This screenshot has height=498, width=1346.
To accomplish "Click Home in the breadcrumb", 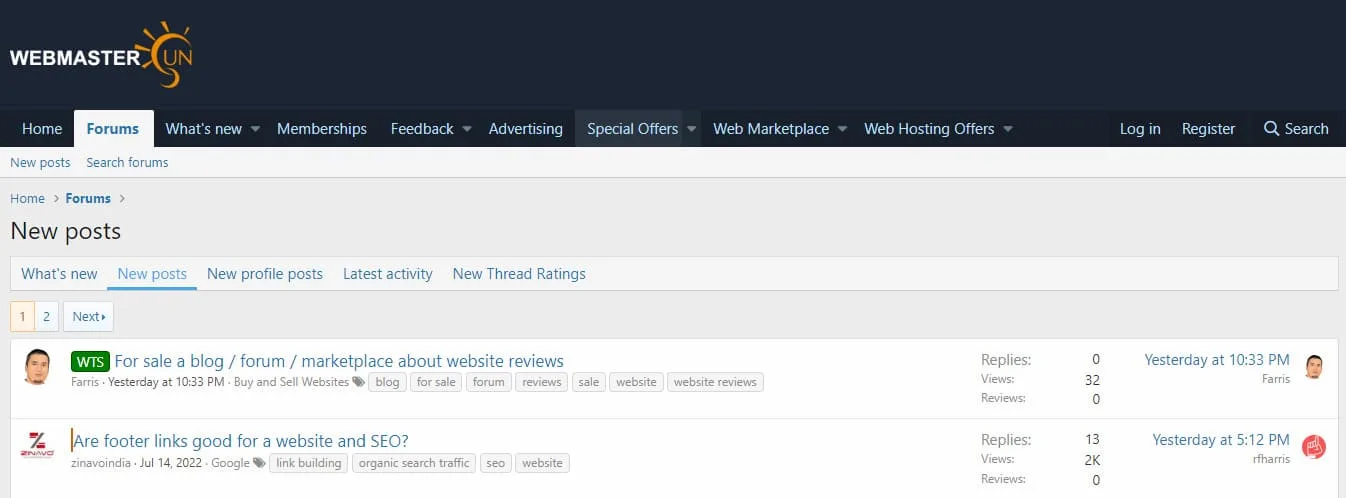I will [x=27, y=198].
